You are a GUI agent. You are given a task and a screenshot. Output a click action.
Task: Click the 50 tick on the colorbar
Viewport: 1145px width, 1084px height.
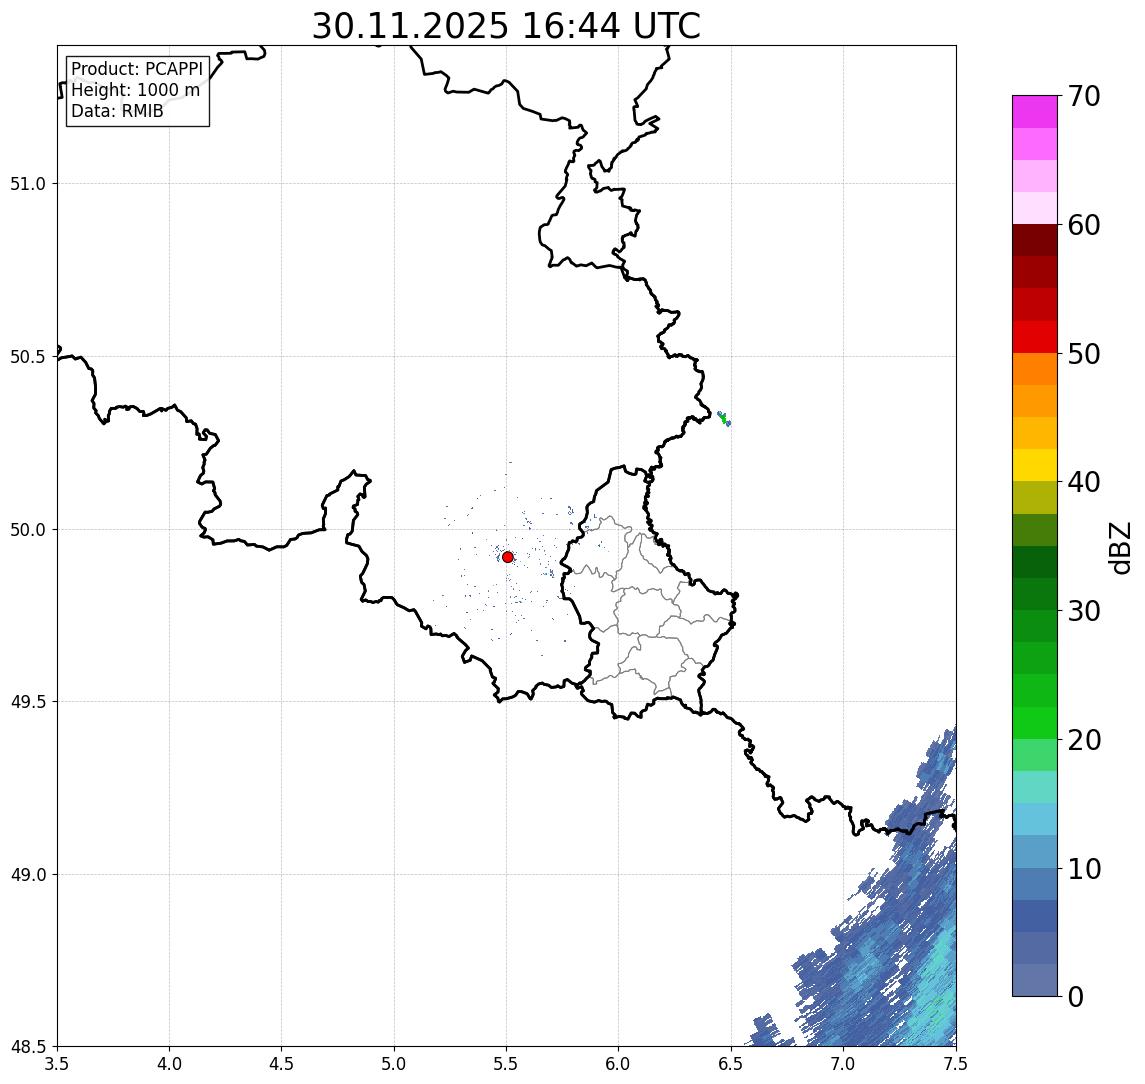[x=1084, y=354]
